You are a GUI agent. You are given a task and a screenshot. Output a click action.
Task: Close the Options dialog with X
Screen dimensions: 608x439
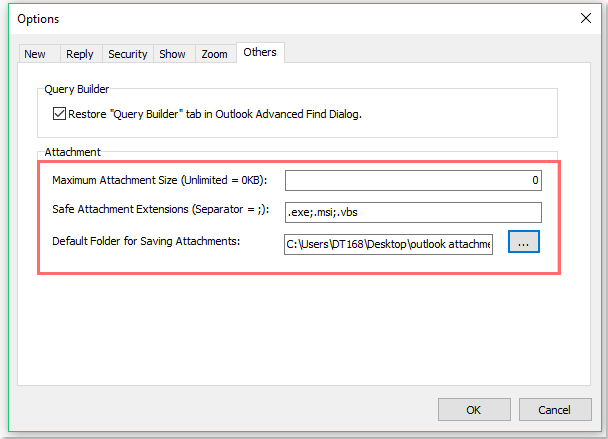585,18
